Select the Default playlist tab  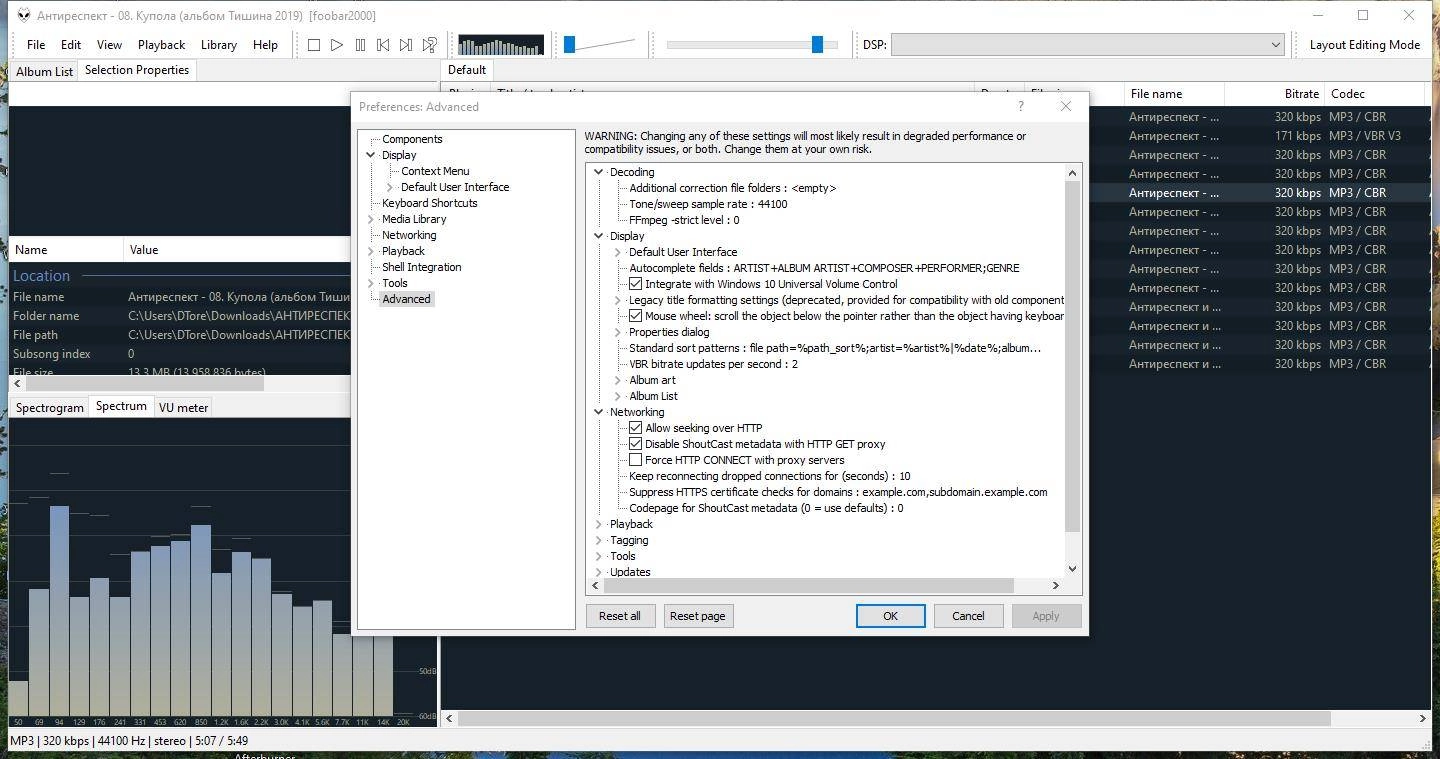click(467, 70)
